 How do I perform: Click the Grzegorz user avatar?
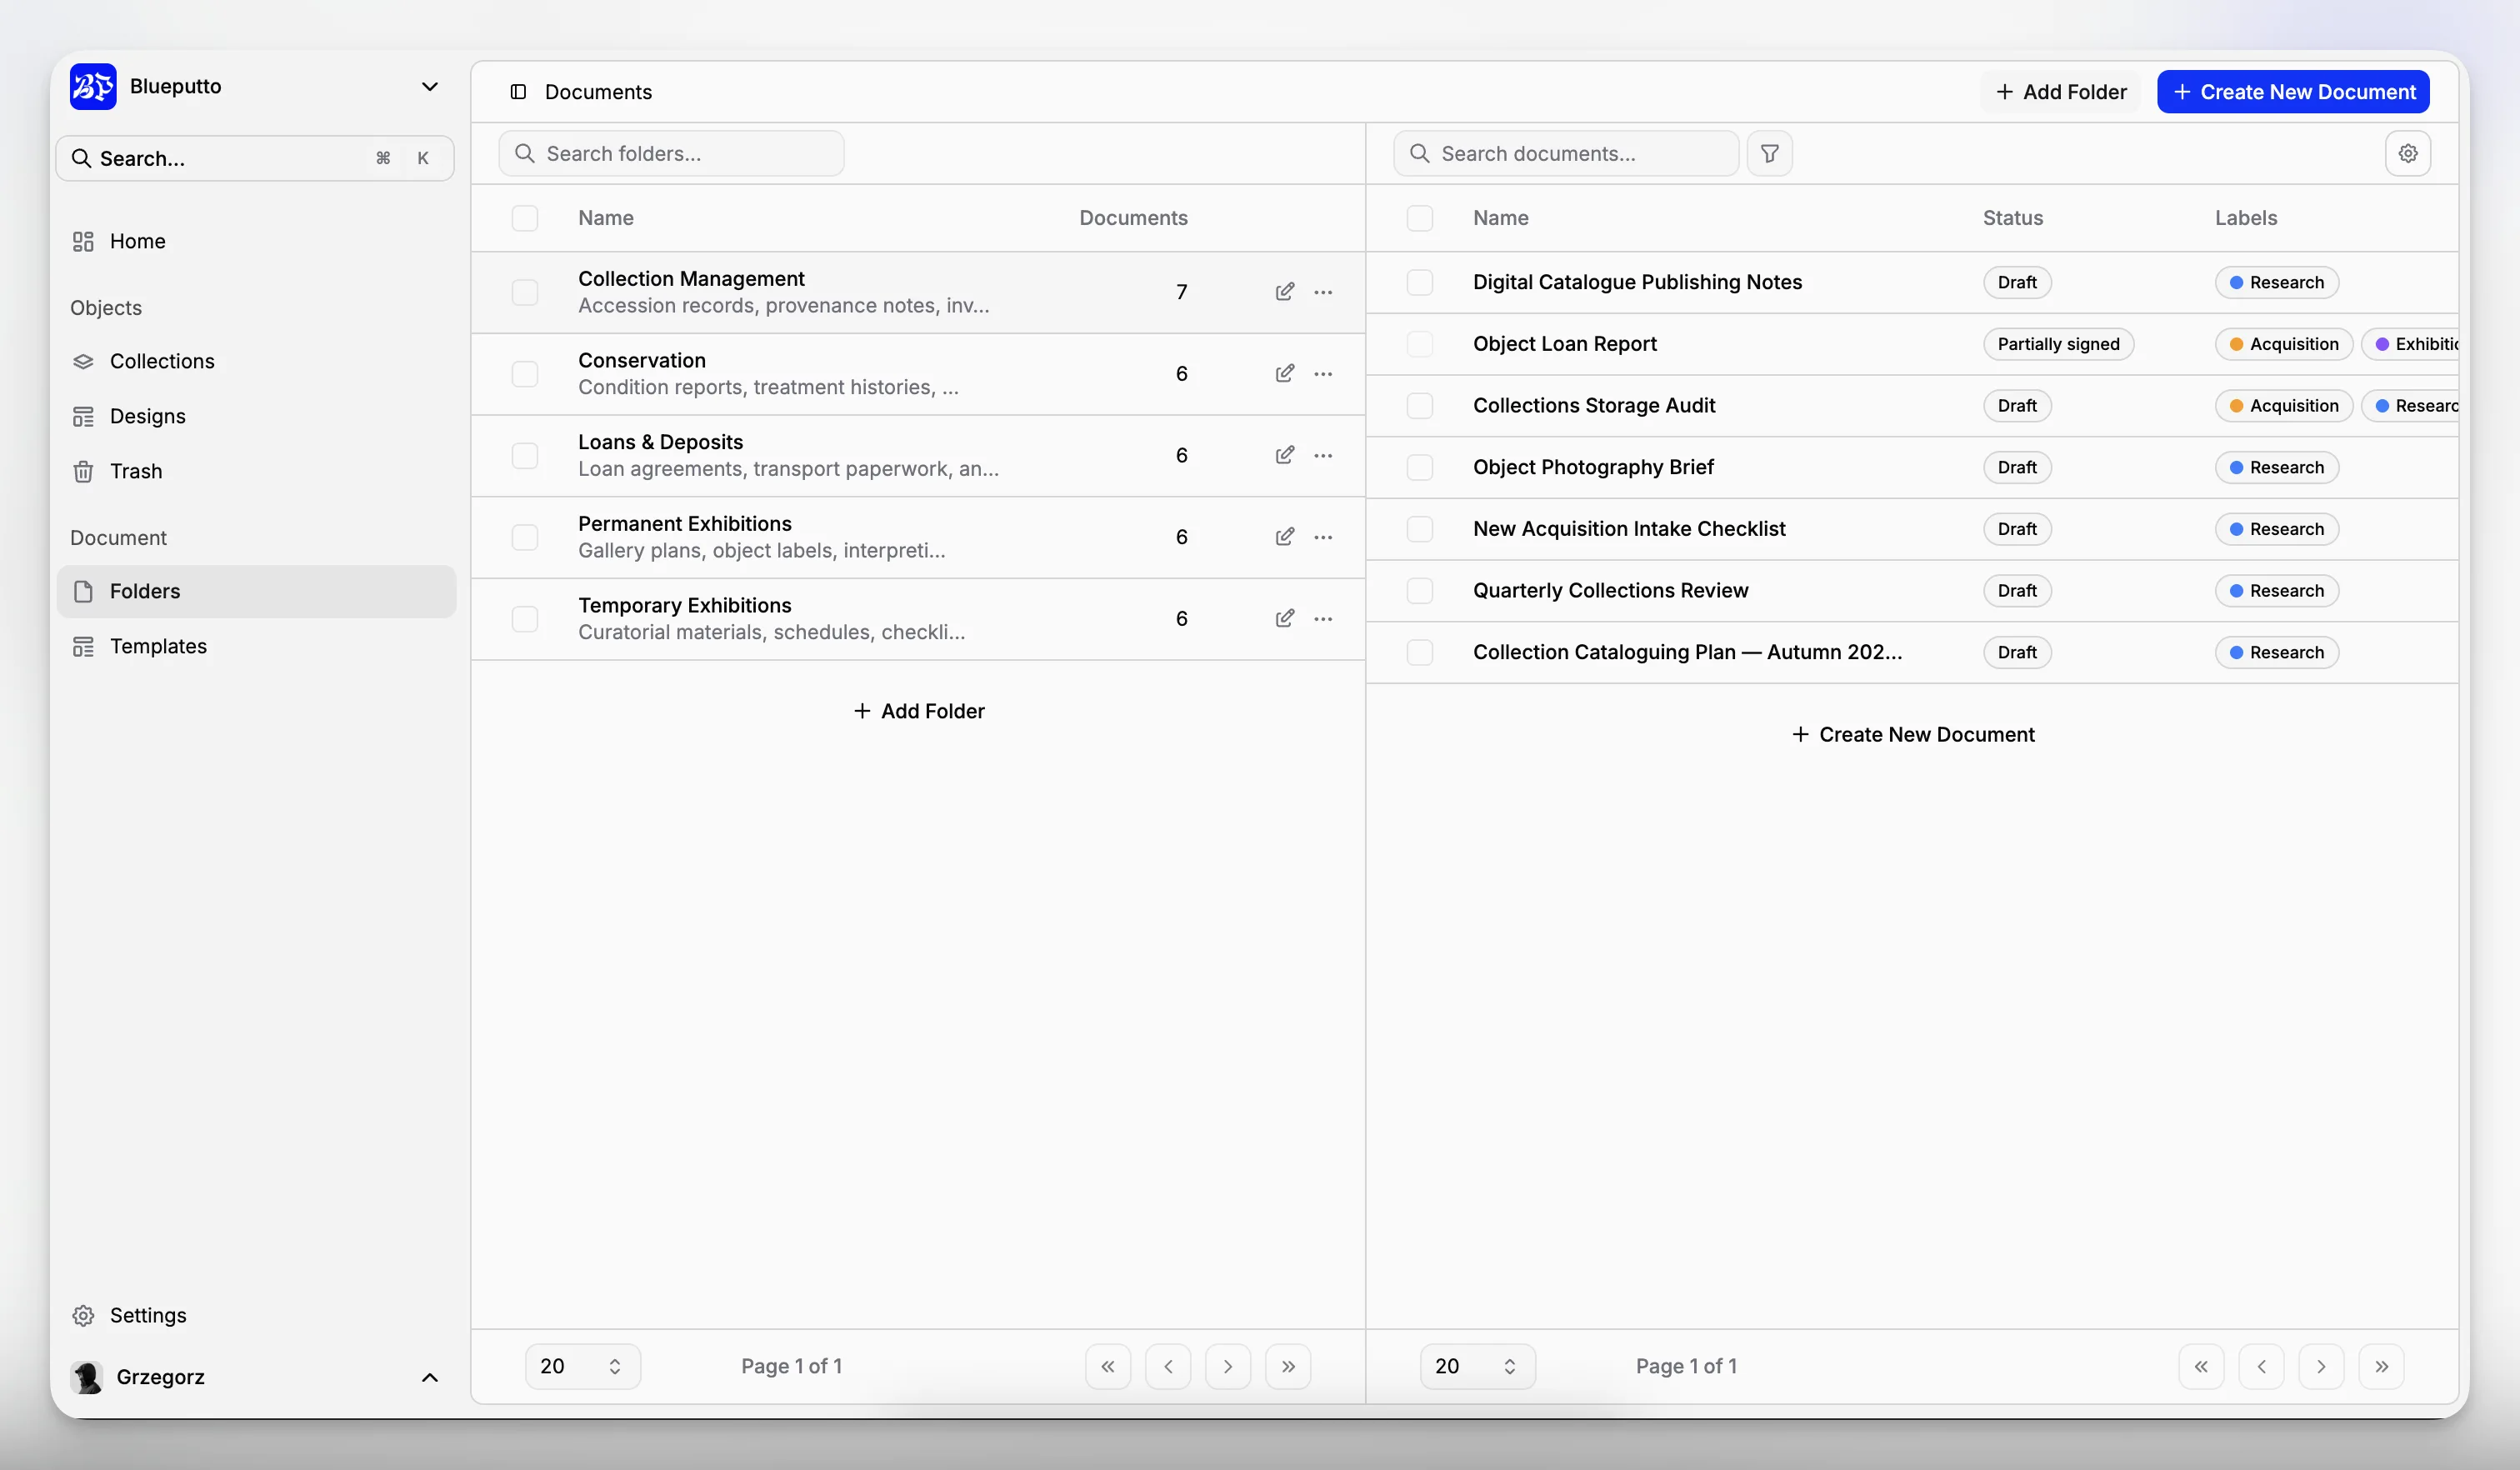coord(87,1377)
